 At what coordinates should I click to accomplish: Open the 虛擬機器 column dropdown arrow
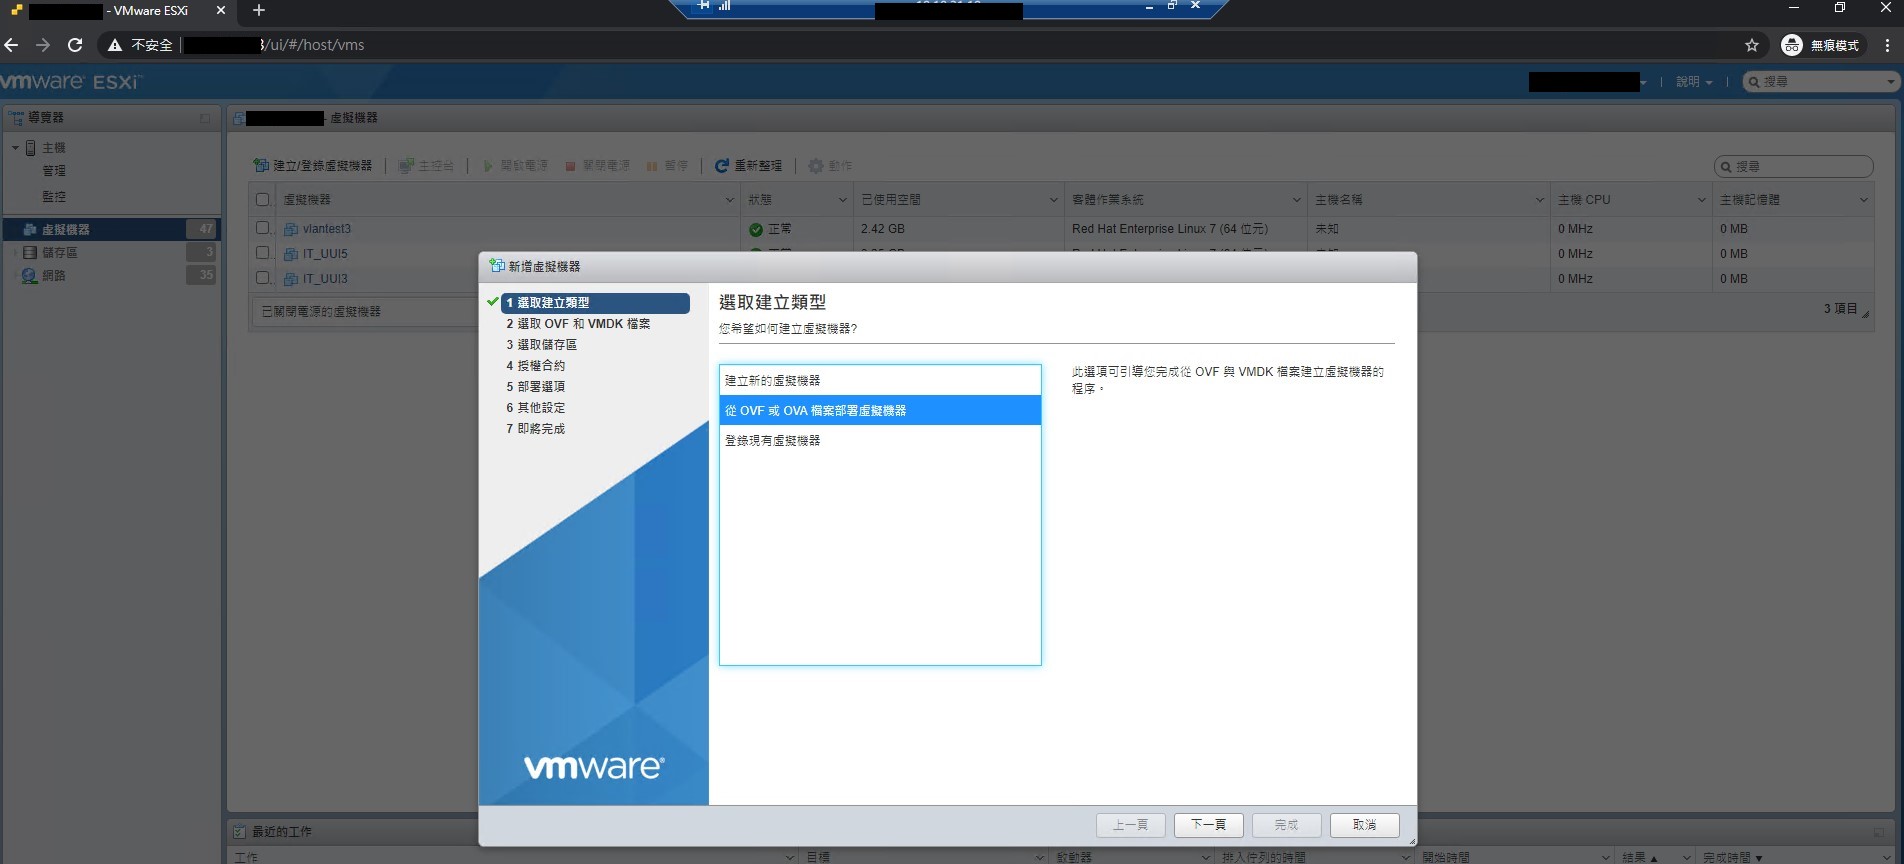click(x=729, y=200)
